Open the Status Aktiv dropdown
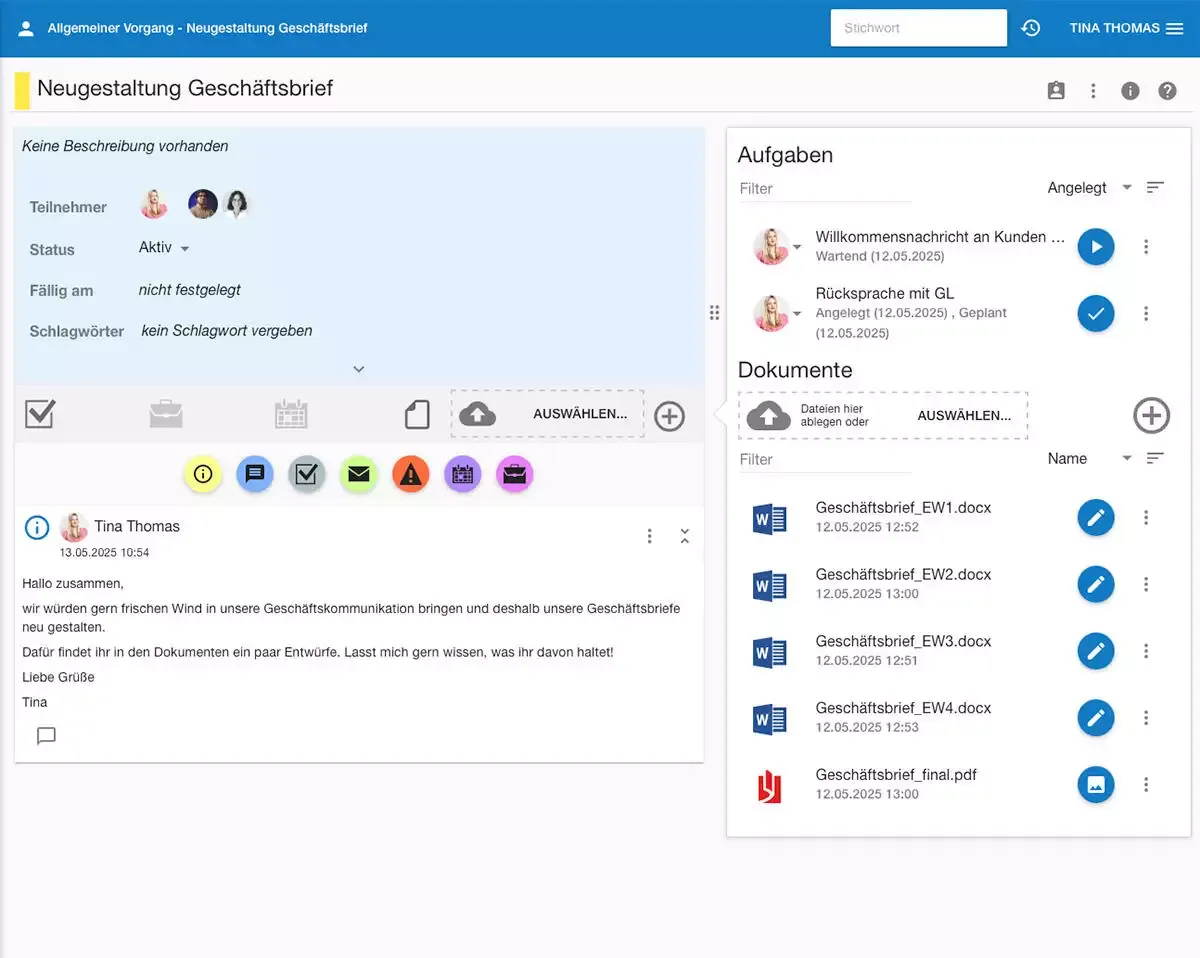Screen dimensions: 1200x958 [165, 248]
